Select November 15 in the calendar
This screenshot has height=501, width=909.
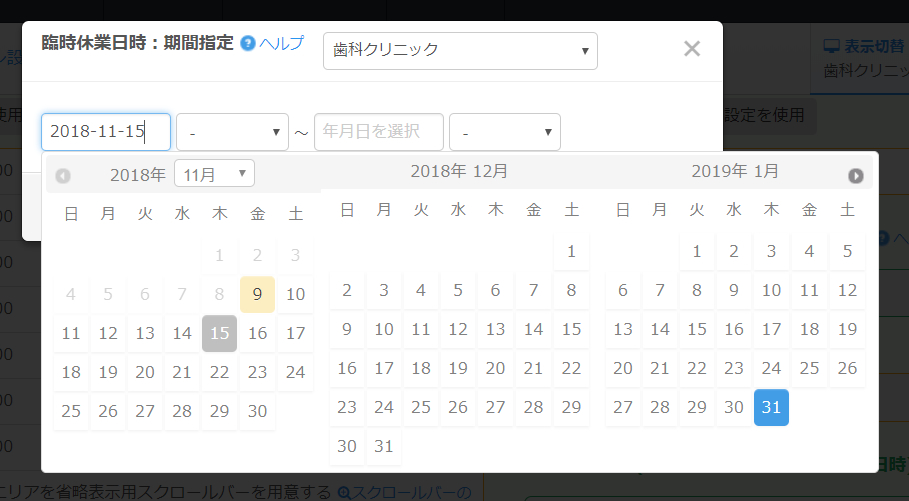219,333
